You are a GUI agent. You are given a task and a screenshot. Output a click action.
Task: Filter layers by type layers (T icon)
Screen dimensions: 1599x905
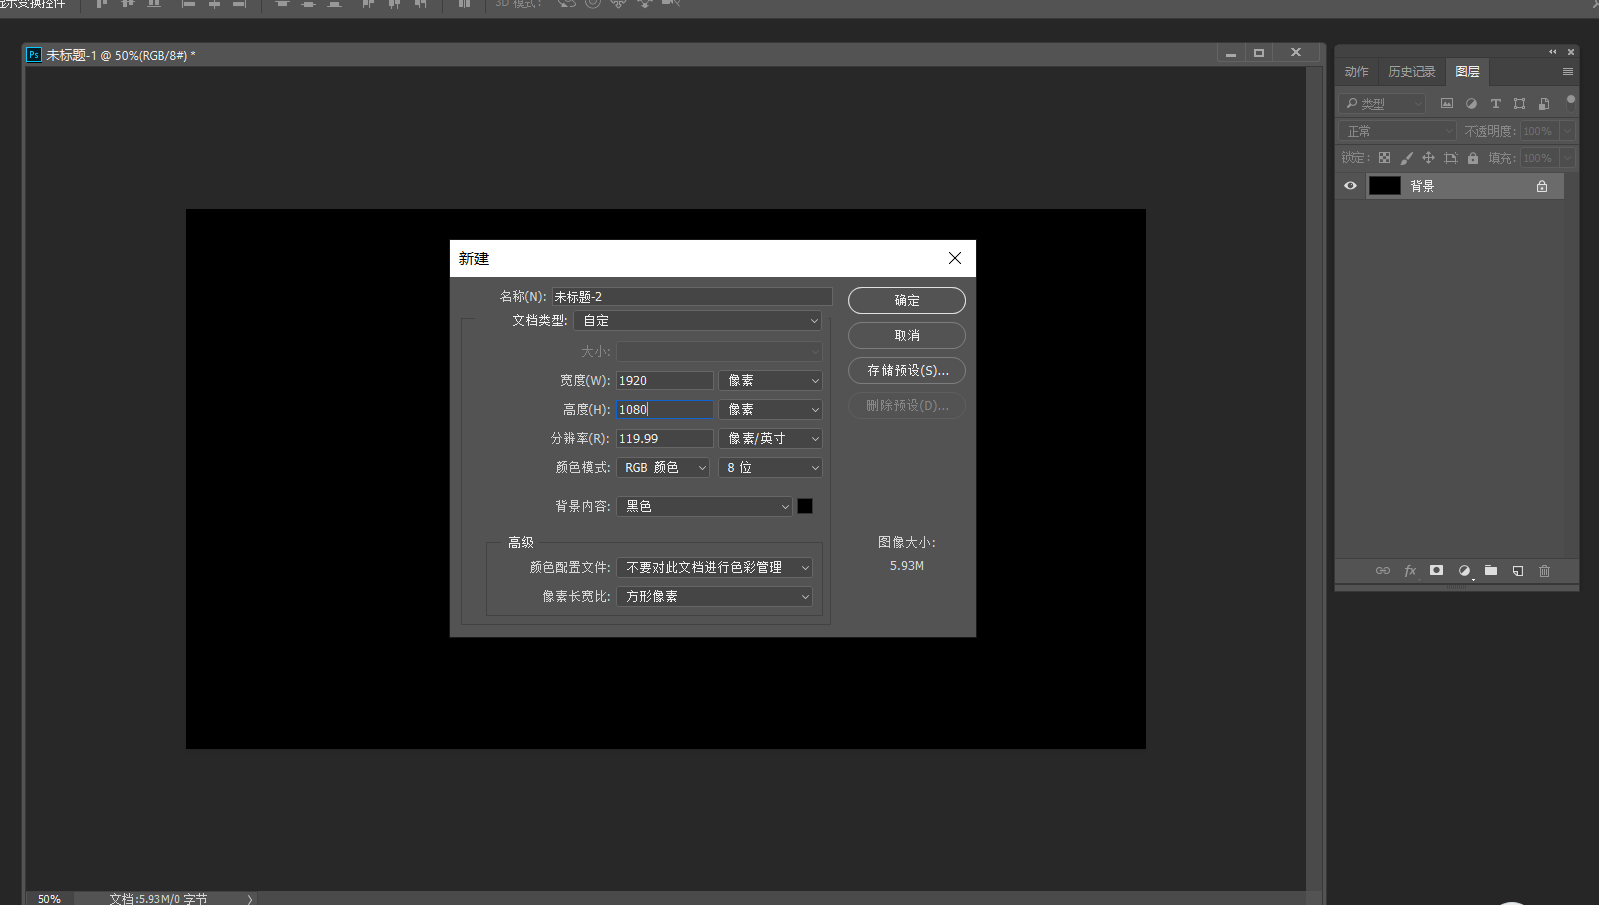[1495, 103]
